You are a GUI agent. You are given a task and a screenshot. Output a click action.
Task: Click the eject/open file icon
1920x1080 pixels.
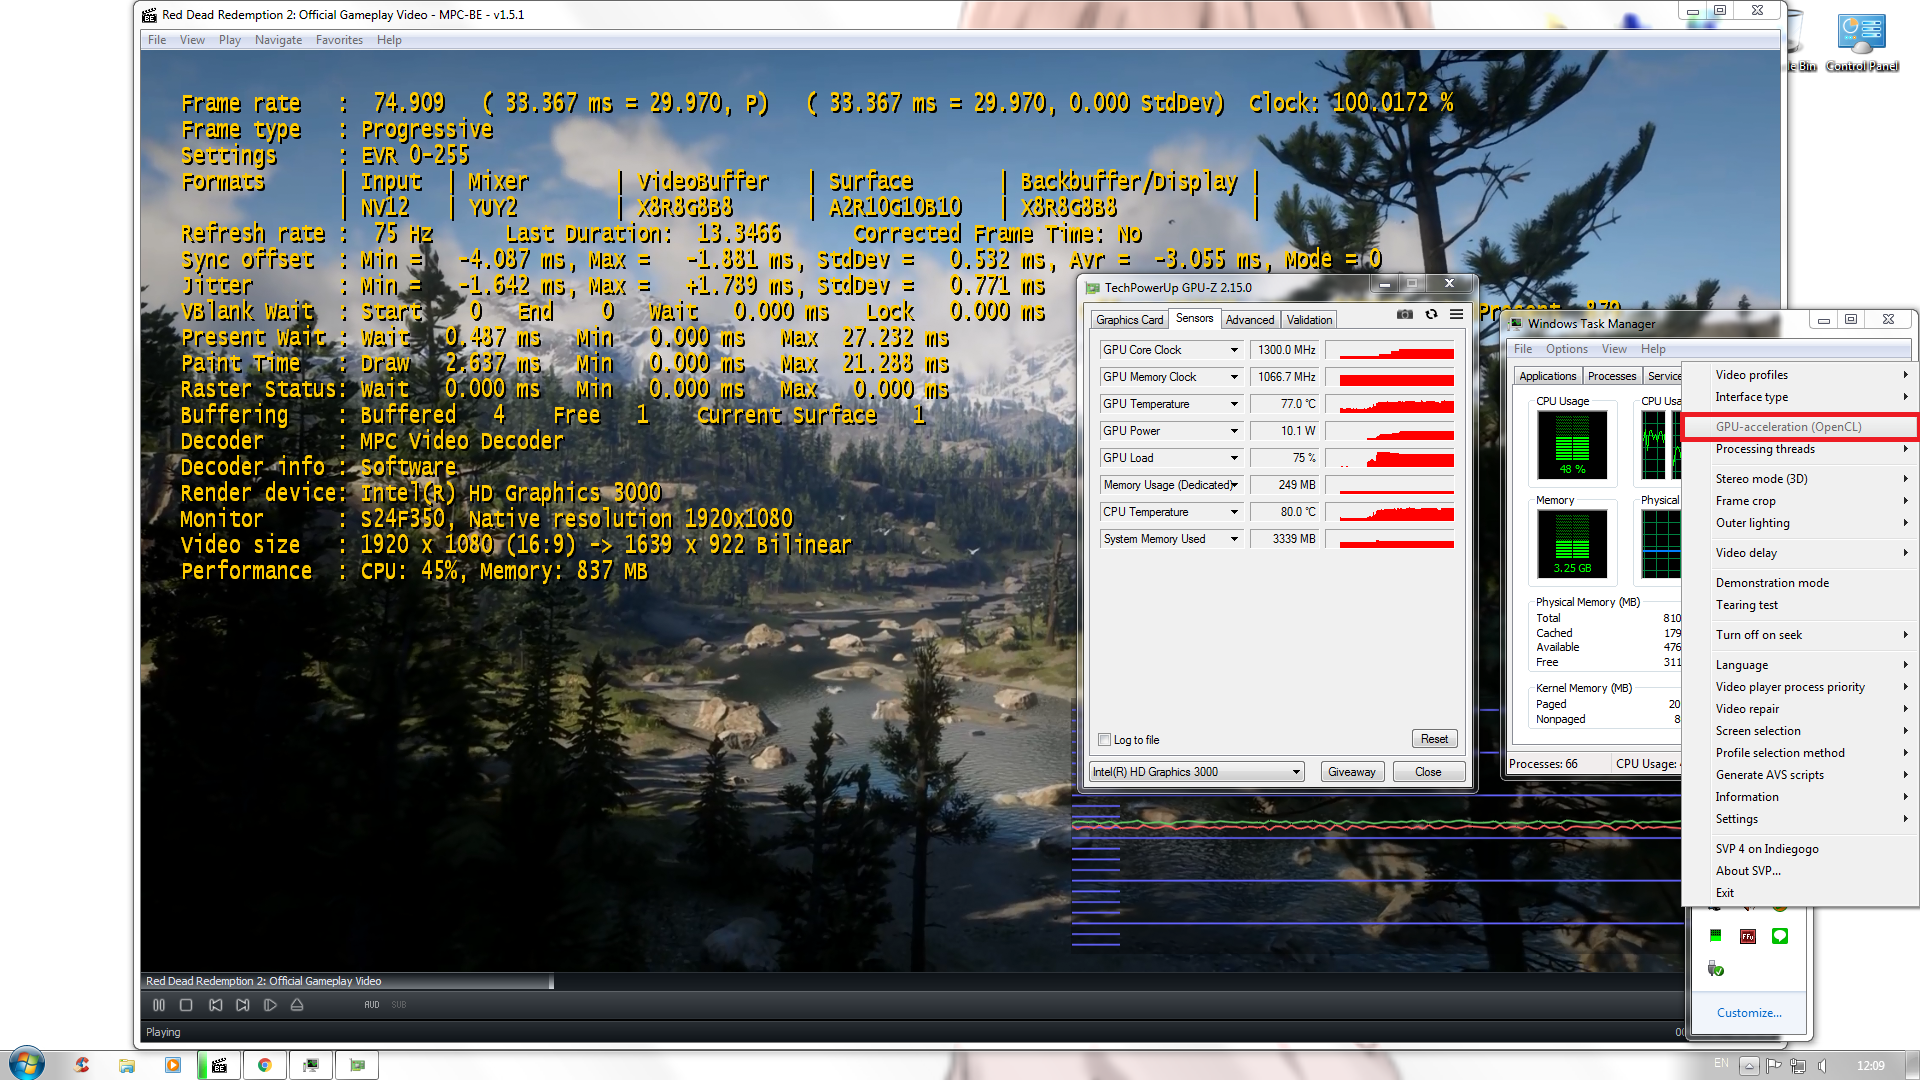pyautogui.click(x=297, y=1005)
